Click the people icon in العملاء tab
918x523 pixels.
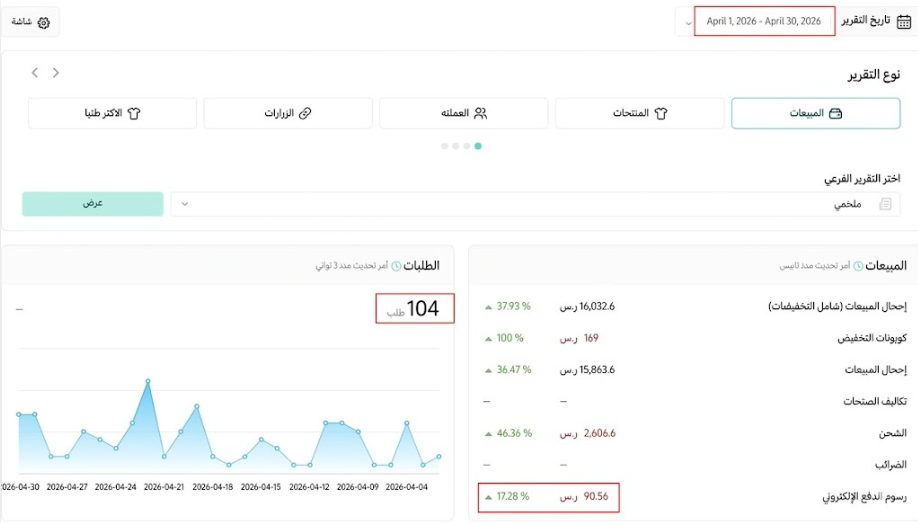(x=481, y=113)
